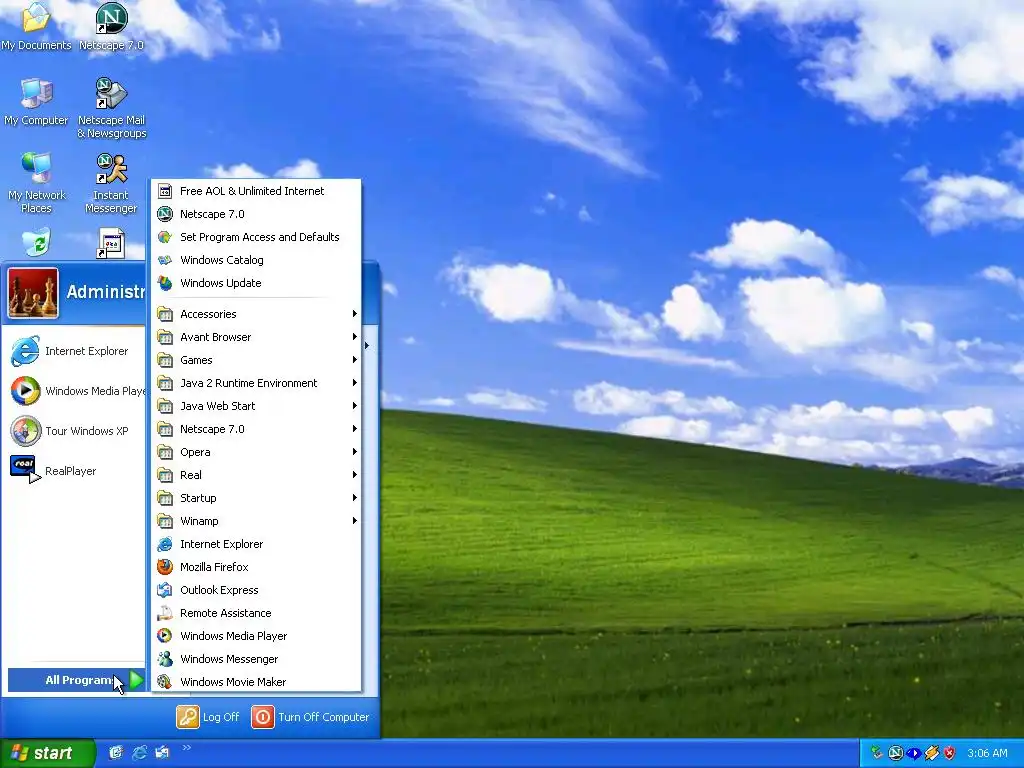
Task: Expand Real submenu arrow
Action: (355, 475)
